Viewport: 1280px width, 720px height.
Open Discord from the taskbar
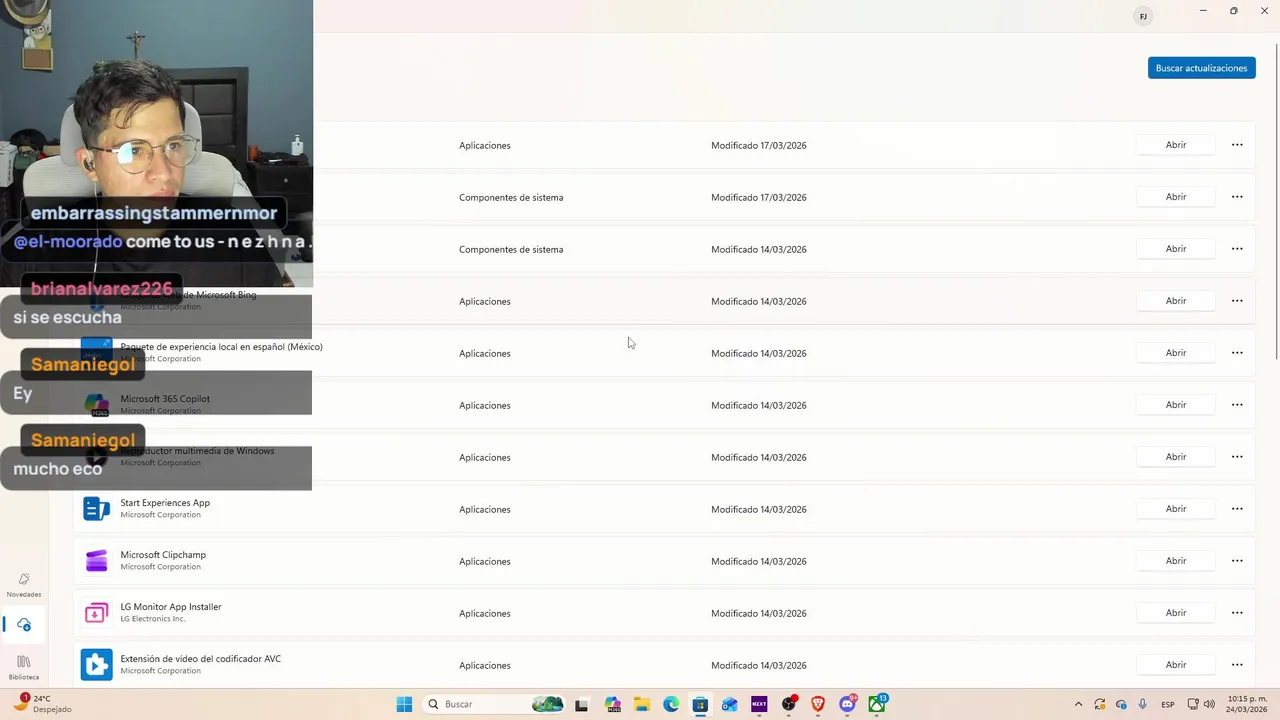pyautogui.click(x=848, y=704)
